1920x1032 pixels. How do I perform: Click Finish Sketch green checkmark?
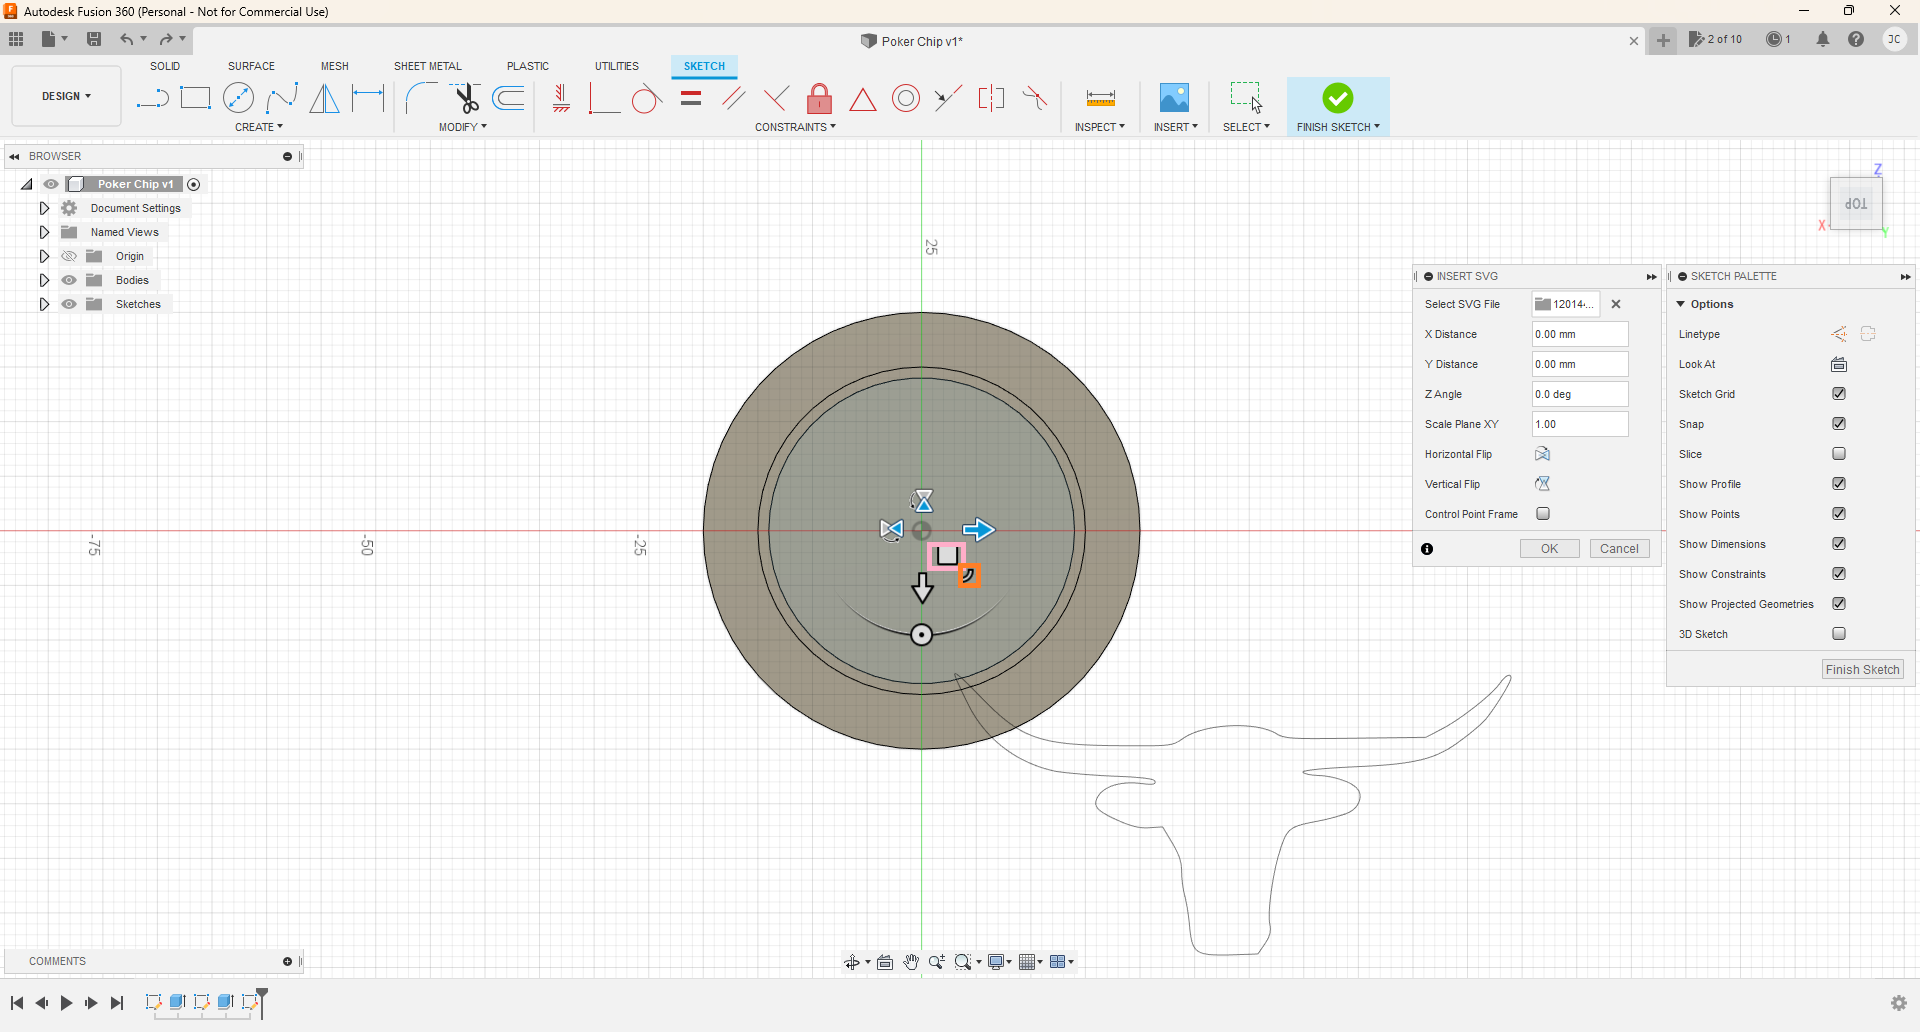1338,98
